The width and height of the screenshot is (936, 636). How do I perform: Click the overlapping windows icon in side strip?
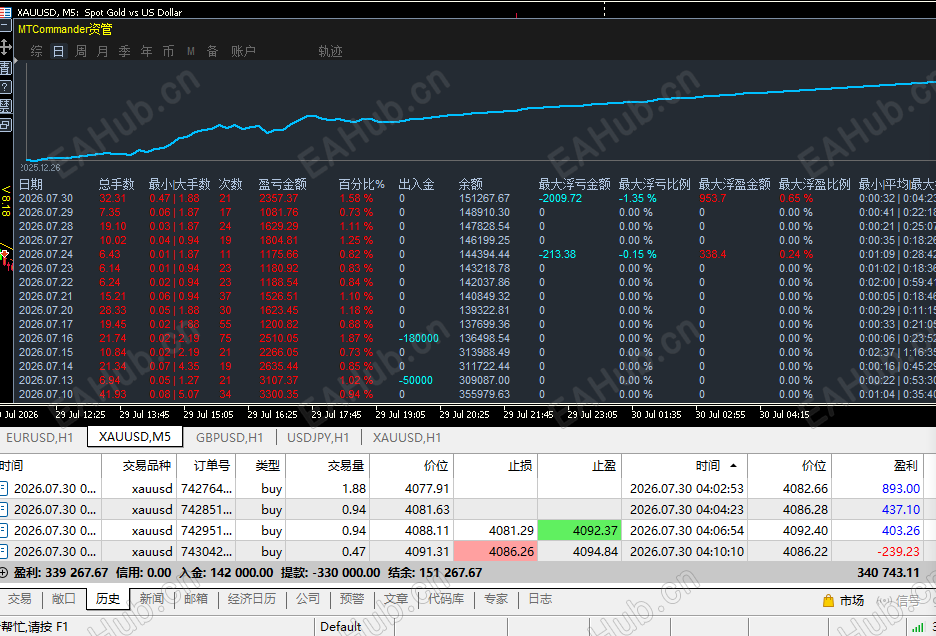point(5,125)
